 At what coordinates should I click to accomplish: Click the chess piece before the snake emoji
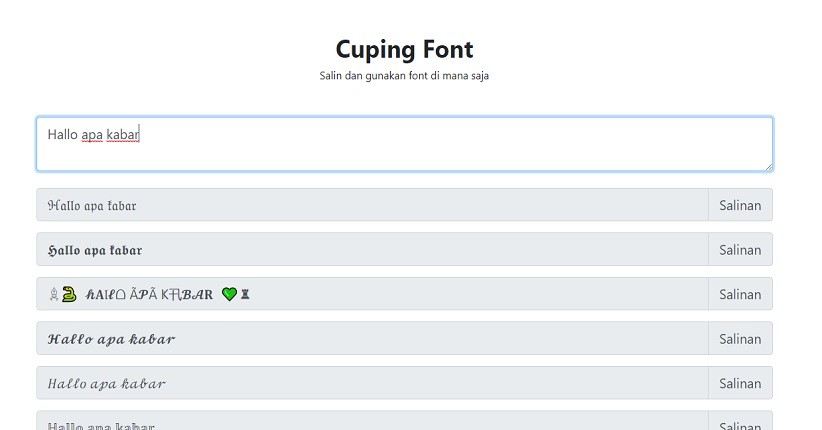[53, 294]
